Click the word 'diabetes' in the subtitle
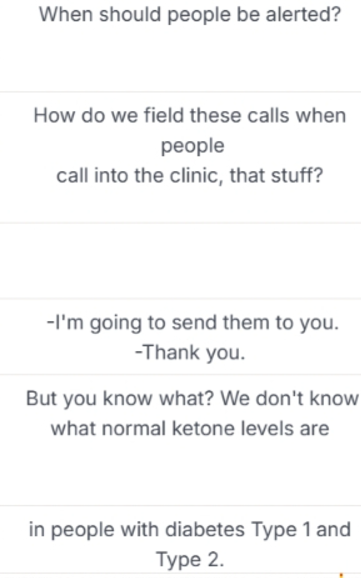Screen dimensions: 361x578 coord(205,529)
